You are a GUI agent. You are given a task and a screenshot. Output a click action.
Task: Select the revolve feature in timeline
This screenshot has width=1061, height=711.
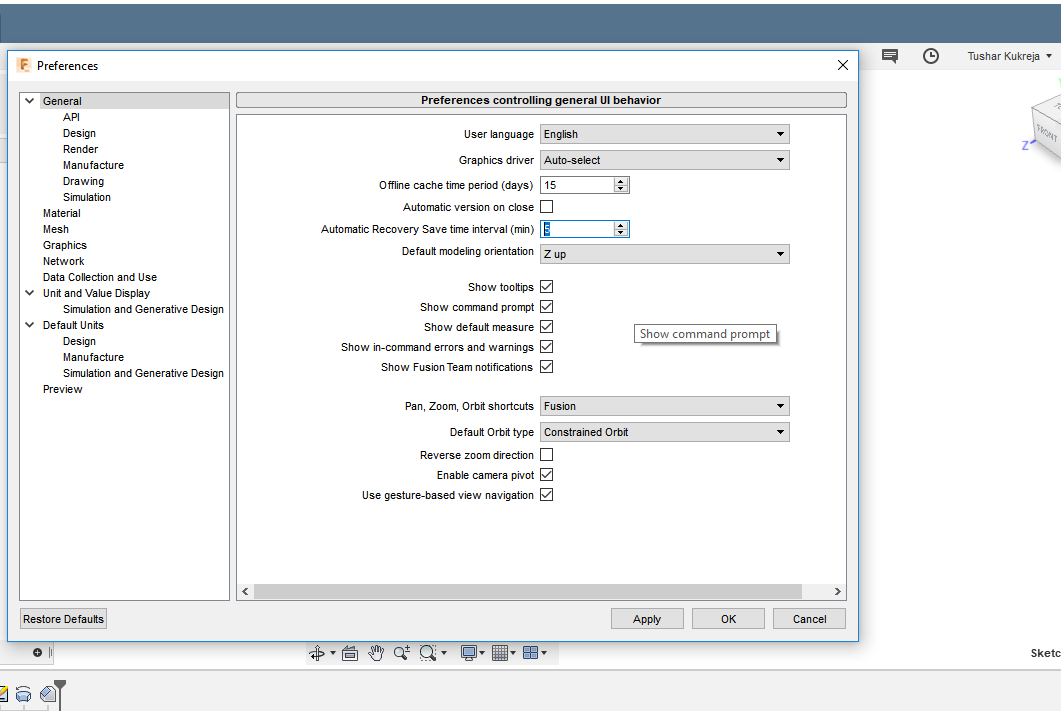pos(23,695)
